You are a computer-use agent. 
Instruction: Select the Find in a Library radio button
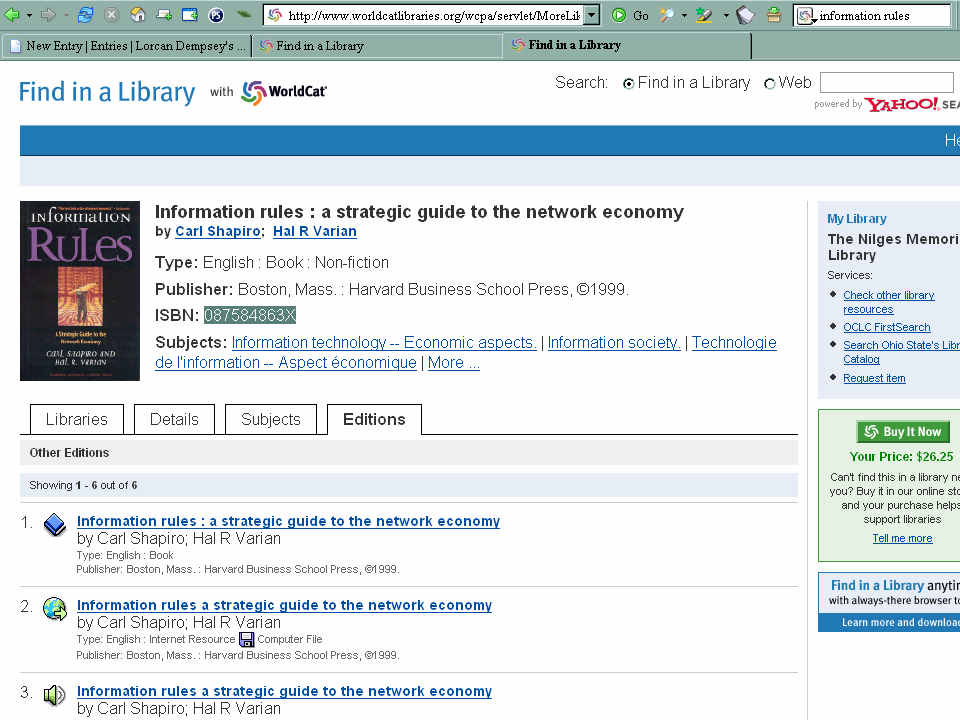(x=628, y=84)
